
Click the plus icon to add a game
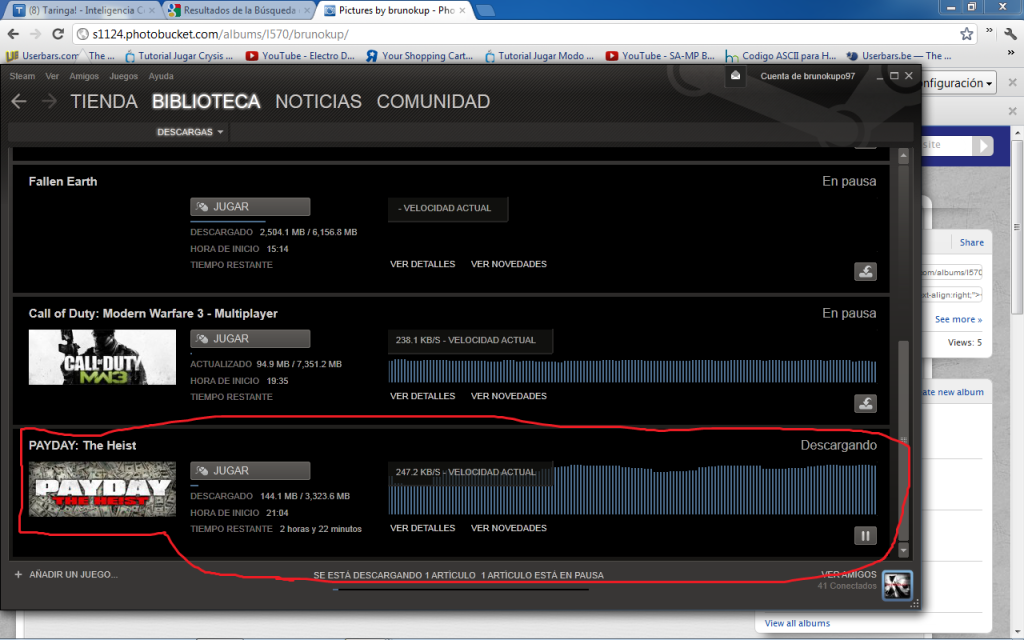tap(18, 575)
